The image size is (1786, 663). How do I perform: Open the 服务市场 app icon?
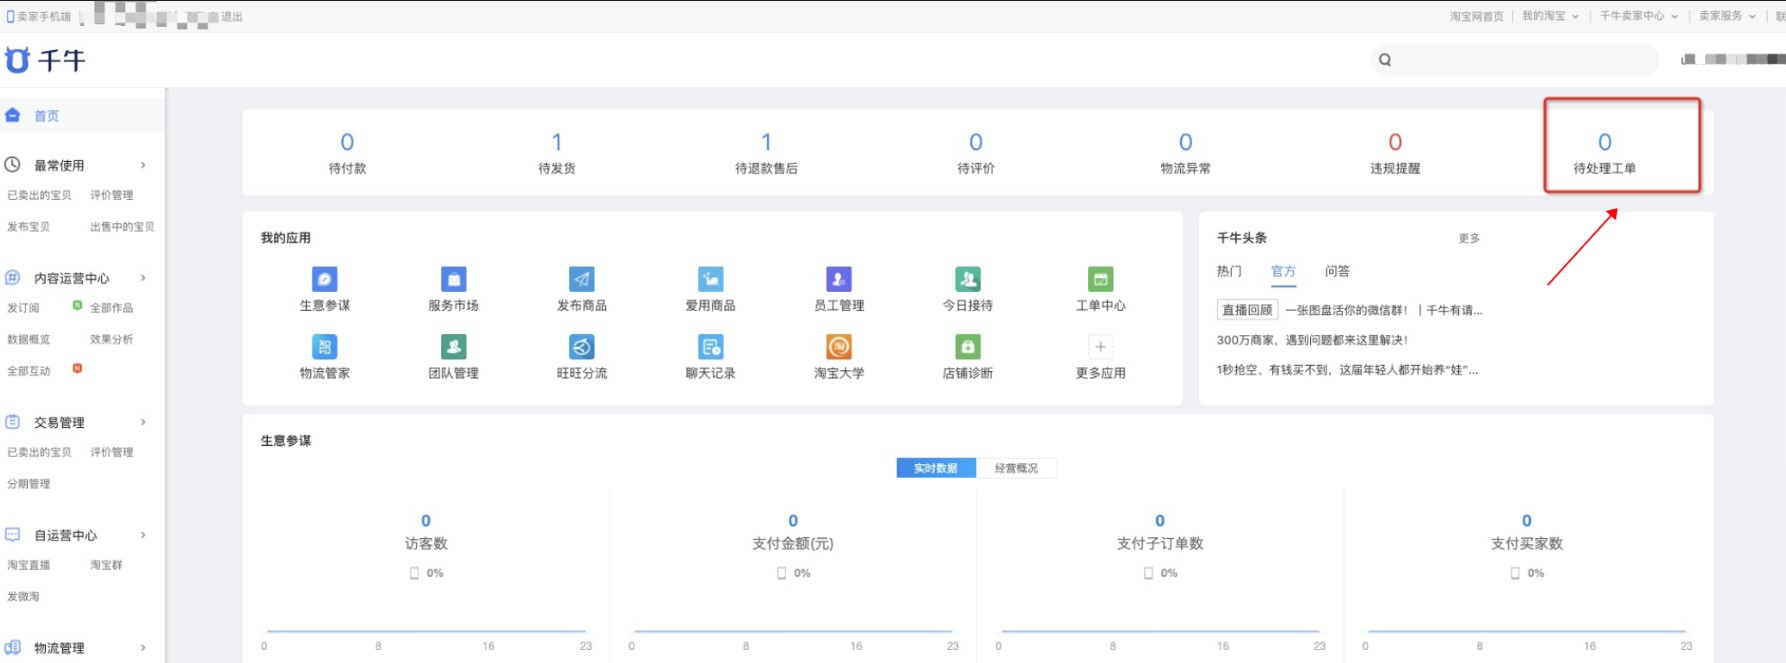454,279
